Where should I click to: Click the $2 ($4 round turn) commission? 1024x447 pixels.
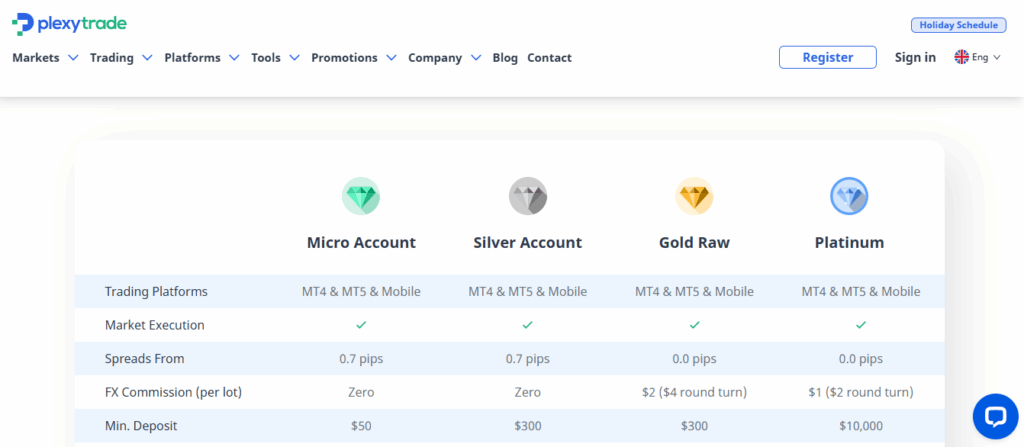694,392
